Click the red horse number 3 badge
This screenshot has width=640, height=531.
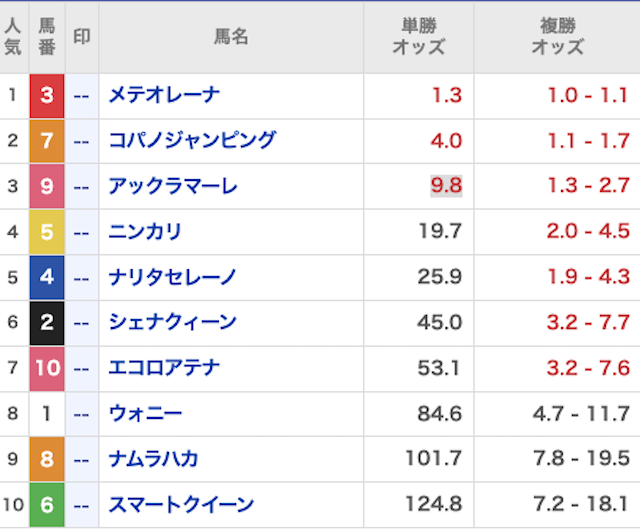(47, 96)
